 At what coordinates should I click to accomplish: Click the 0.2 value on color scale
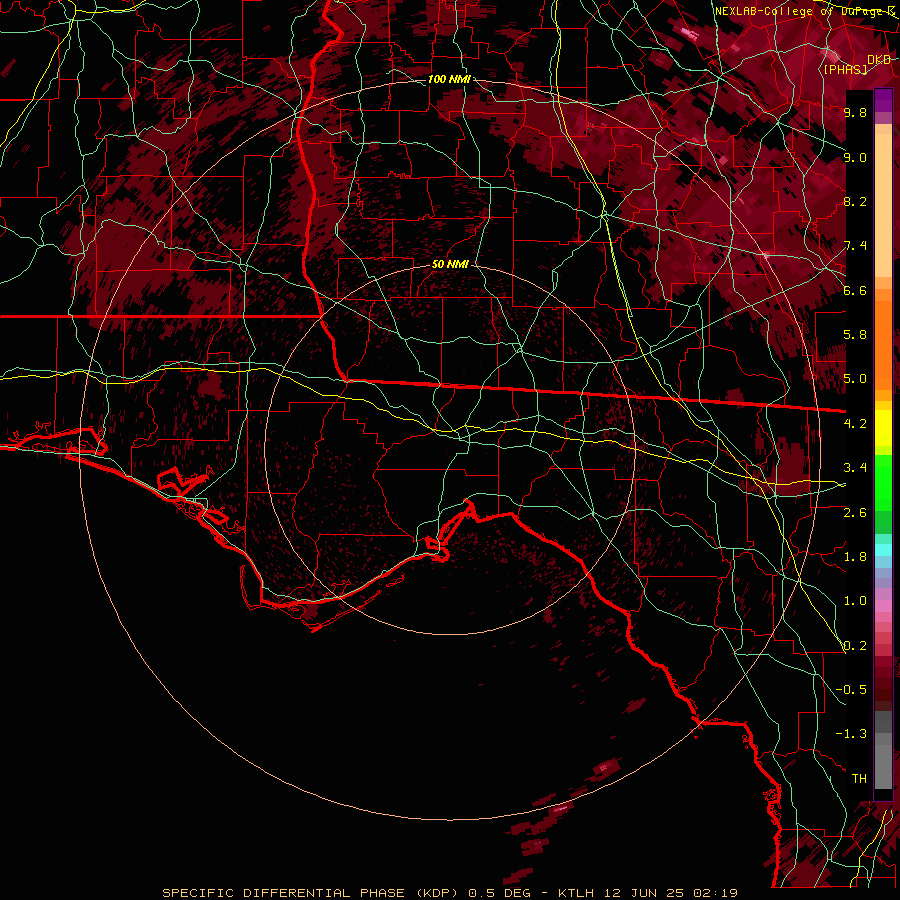[855, 646]
